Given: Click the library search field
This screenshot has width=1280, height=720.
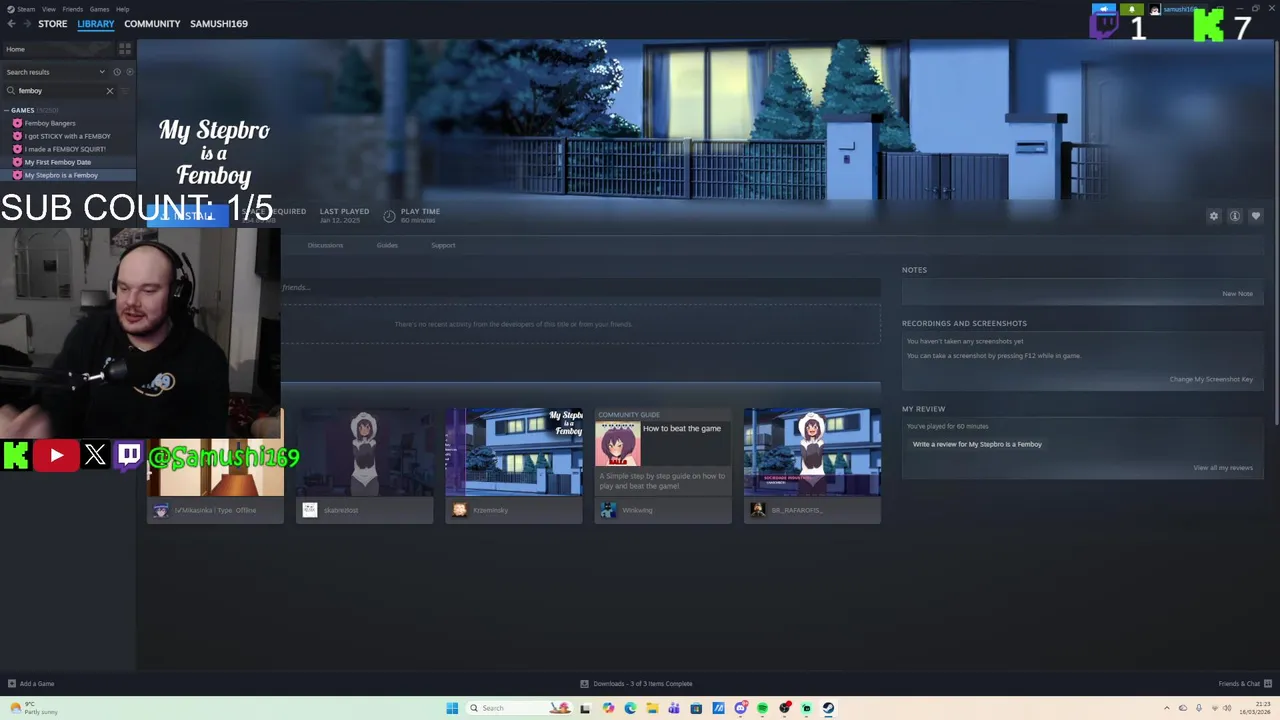Looking at the screenshot, I should coord(60,91).
